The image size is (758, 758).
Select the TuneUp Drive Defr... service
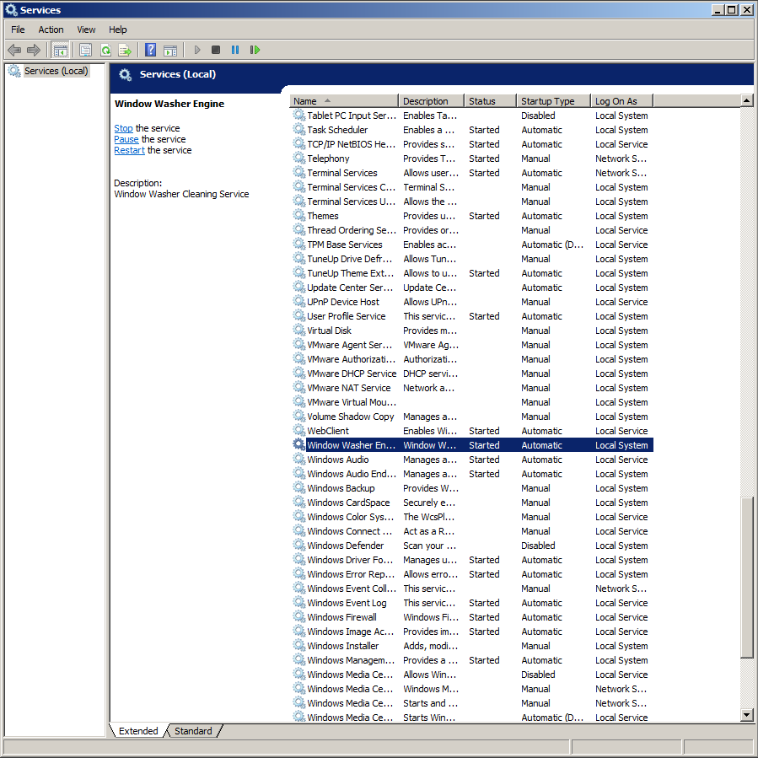click(472, 259)
